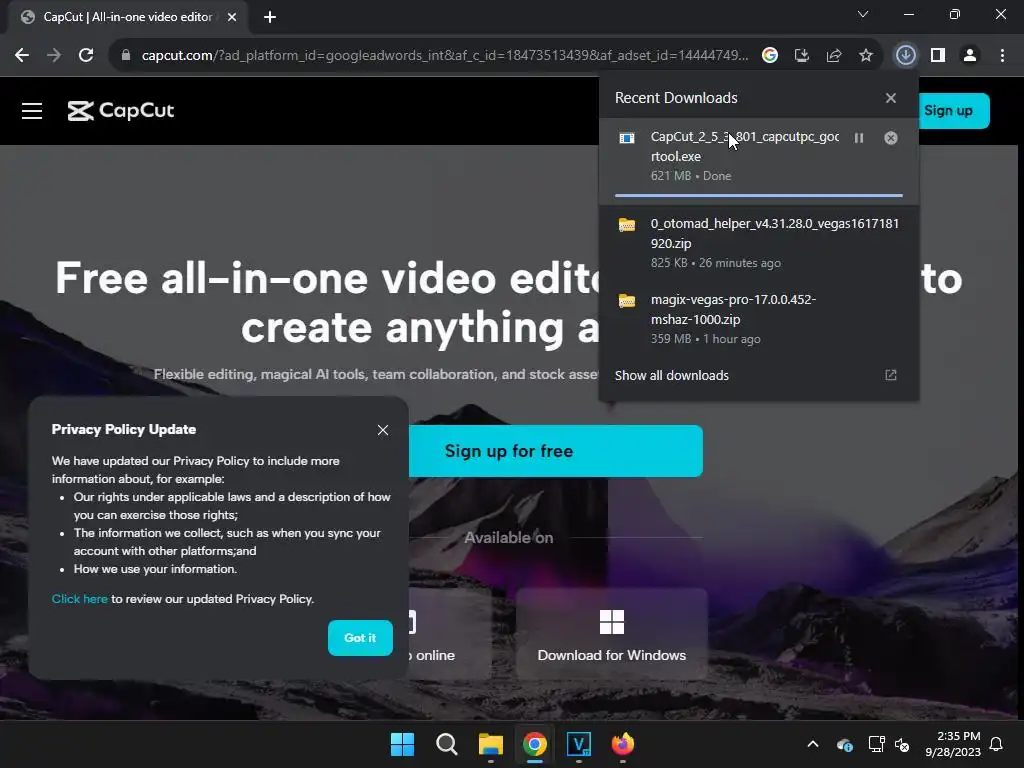
Task: Click the CapCut exe file icon
Action: (x=627, y=138)
